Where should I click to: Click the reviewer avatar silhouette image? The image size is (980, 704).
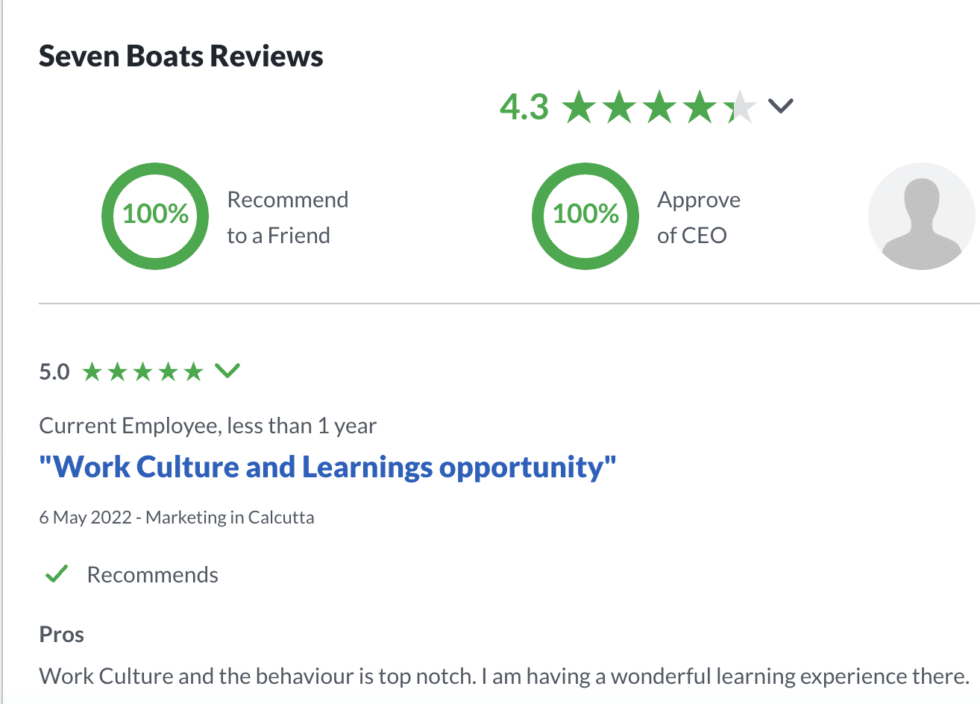click(x=921, y=215)
